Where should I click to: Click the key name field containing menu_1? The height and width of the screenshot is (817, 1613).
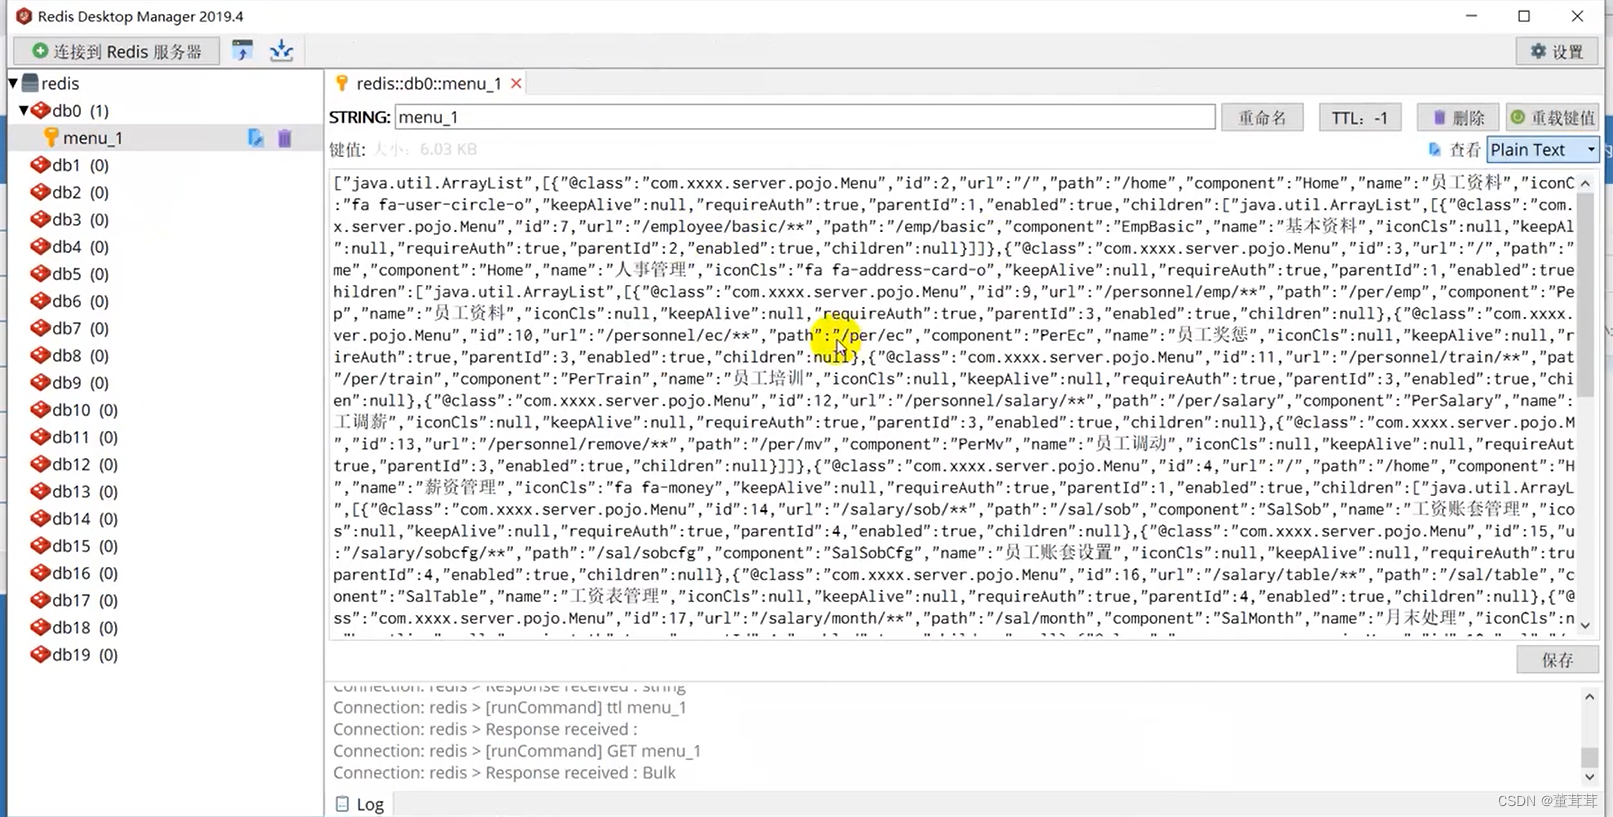805,117
